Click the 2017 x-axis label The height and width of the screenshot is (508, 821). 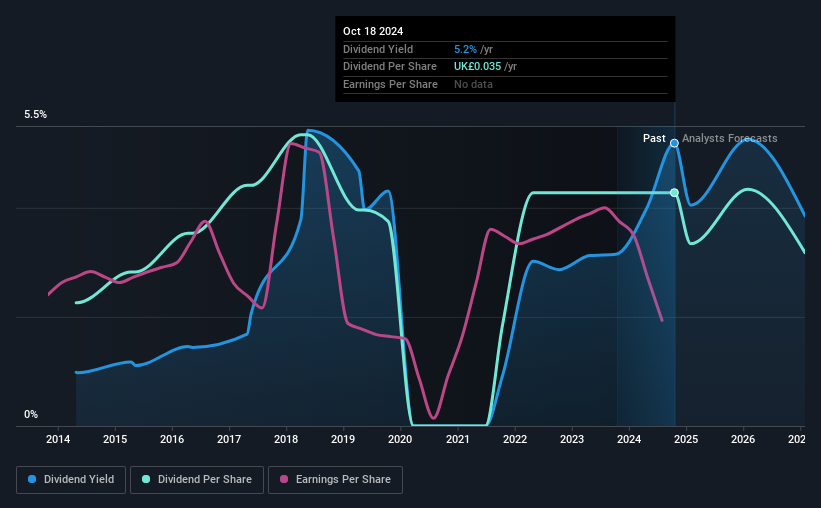tap(229, 439)
